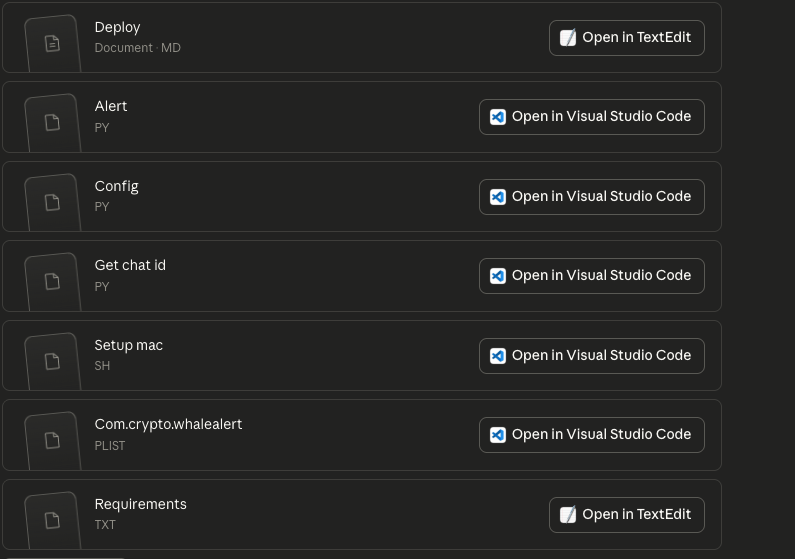The image size is (795, 559).
Task: Click the Setup mac SH file icon
Action: coord(52,361)
